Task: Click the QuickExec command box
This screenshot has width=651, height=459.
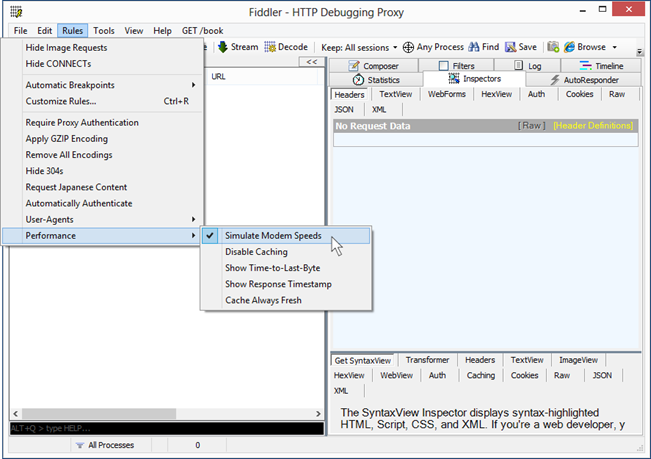Action: [167, 428]
